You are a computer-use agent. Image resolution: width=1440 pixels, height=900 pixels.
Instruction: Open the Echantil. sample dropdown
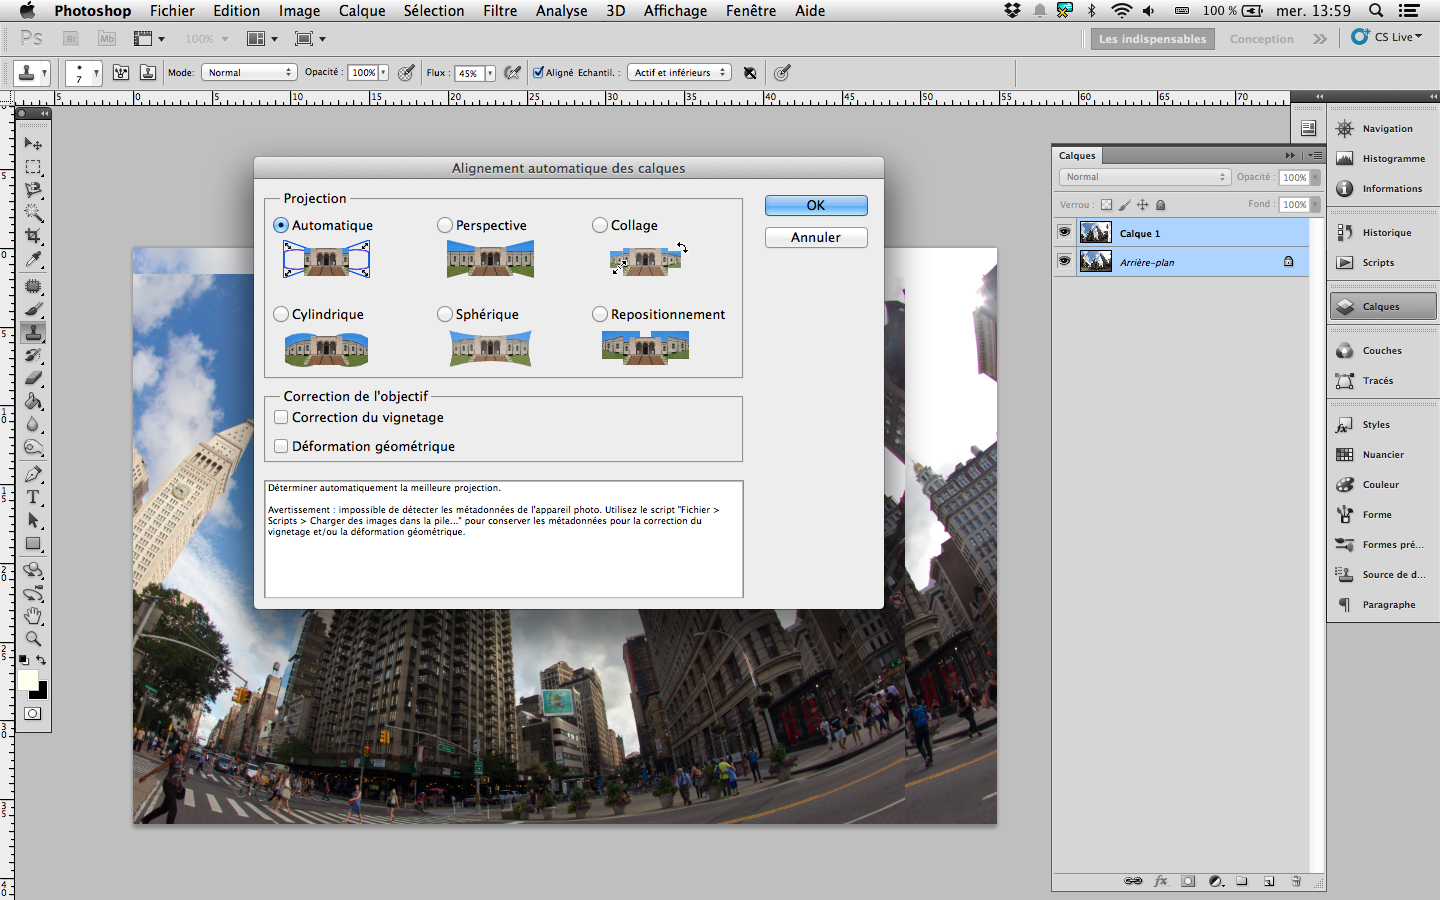click(679, 73)
